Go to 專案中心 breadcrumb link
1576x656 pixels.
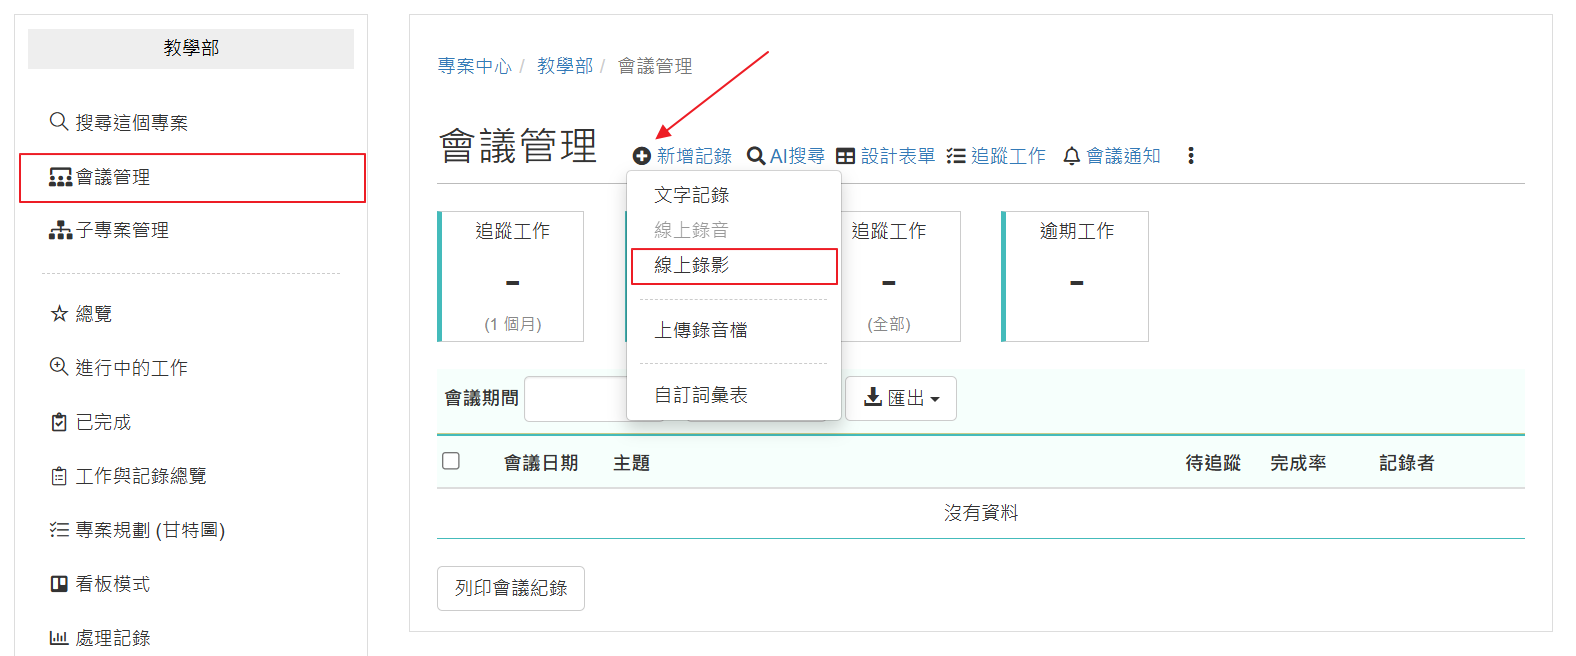click(474, 66)
